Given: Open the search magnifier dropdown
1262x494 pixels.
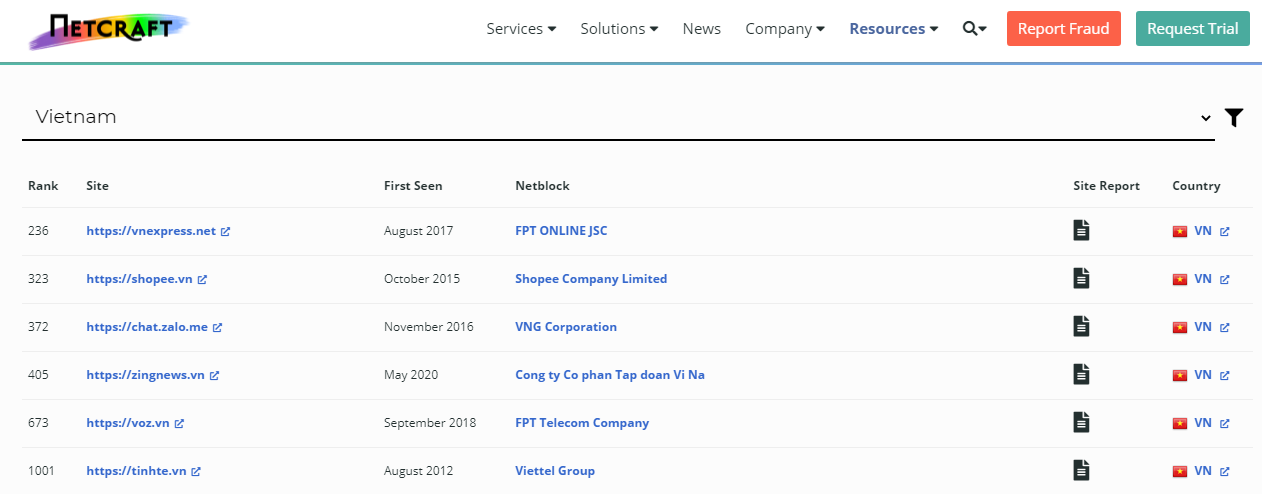Looking at the screenshot, I should point(974,29).
